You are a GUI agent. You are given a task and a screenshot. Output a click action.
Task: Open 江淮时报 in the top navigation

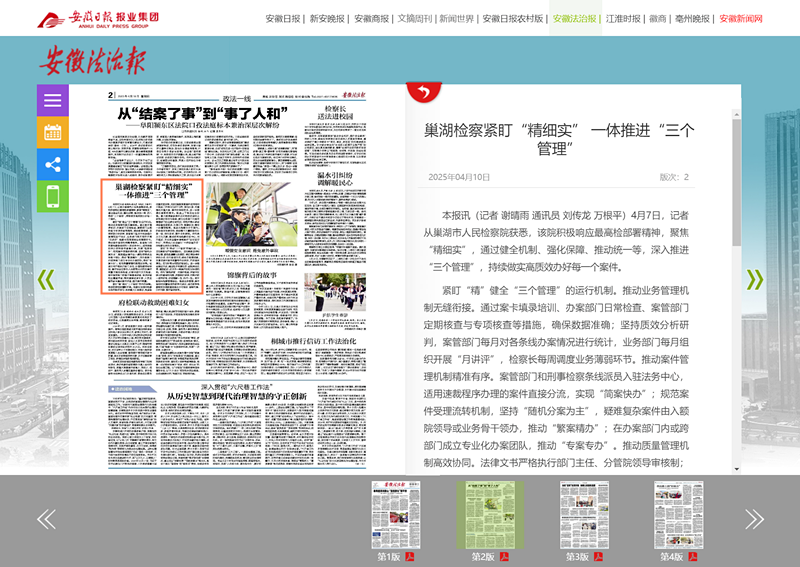[x=623, y=19]
